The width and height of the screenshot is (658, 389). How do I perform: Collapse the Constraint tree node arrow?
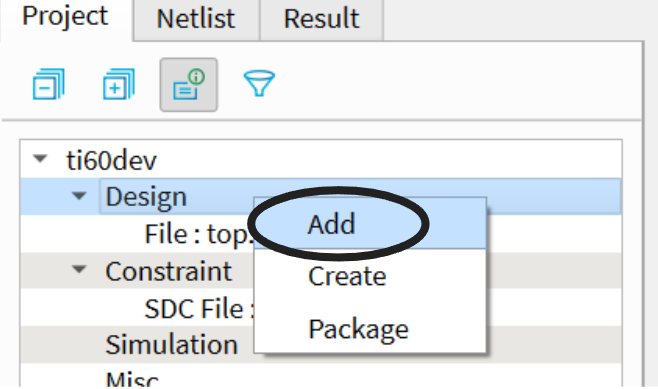coord(79,269)
